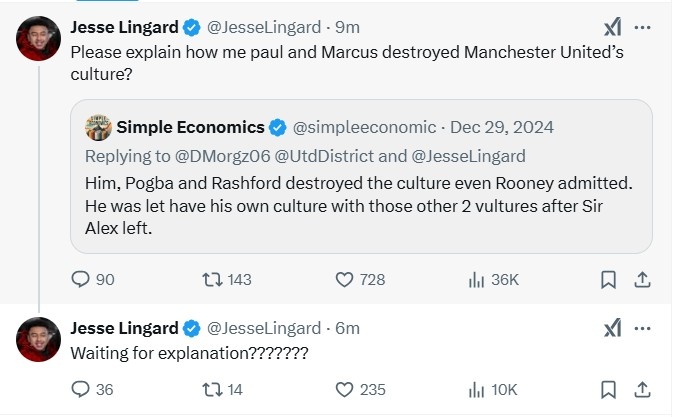Share the first Jesse Lingard tweet
The height and width of the screenshot is (417, 679).
(644, 280)
